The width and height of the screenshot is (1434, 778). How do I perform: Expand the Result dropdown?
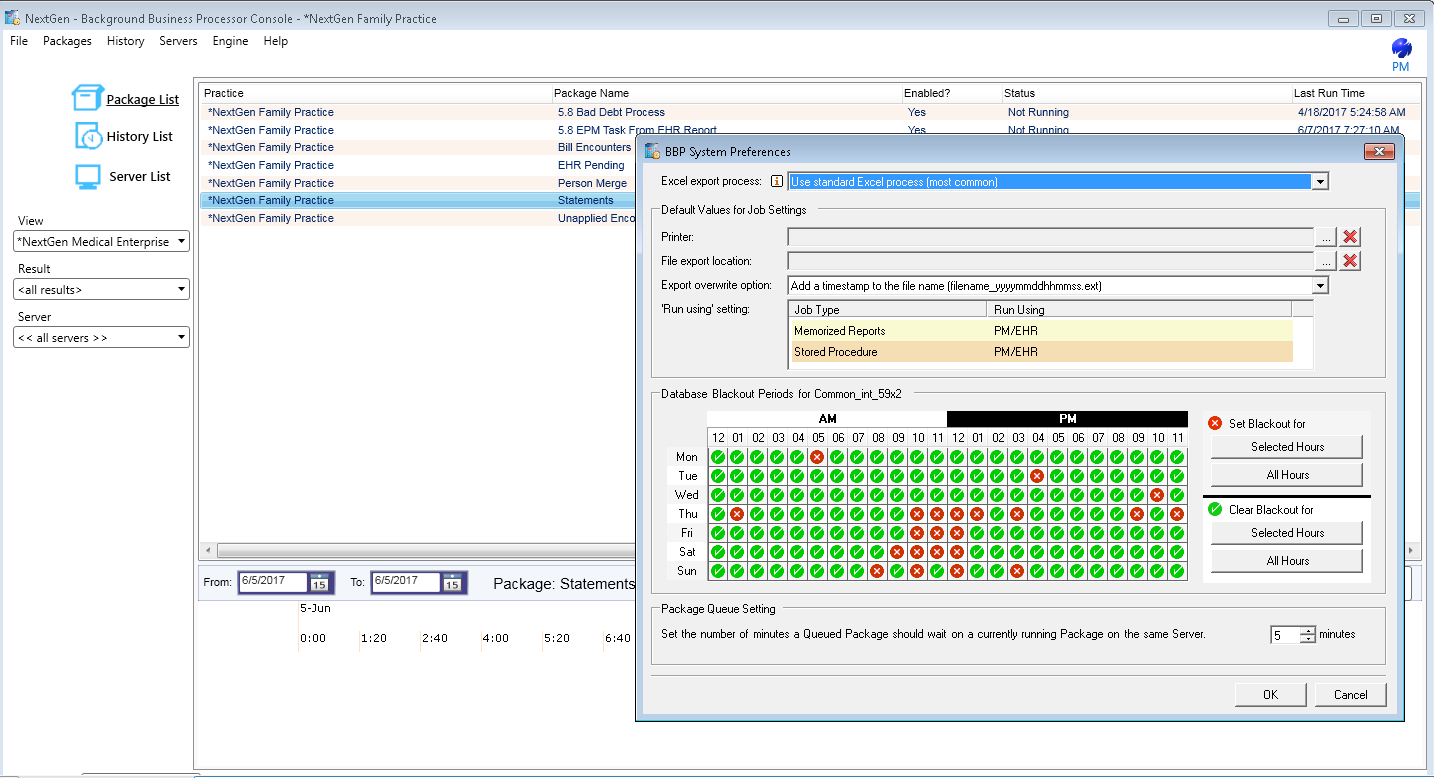pos(181,290)
